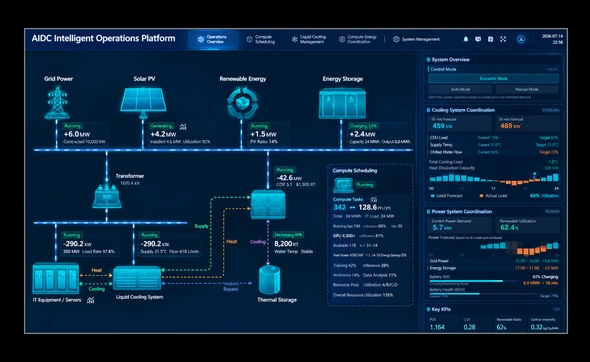Click the Power Forecast bar chart
The width and height of the screenshot is (590, 362).
(x=519, y=248)
